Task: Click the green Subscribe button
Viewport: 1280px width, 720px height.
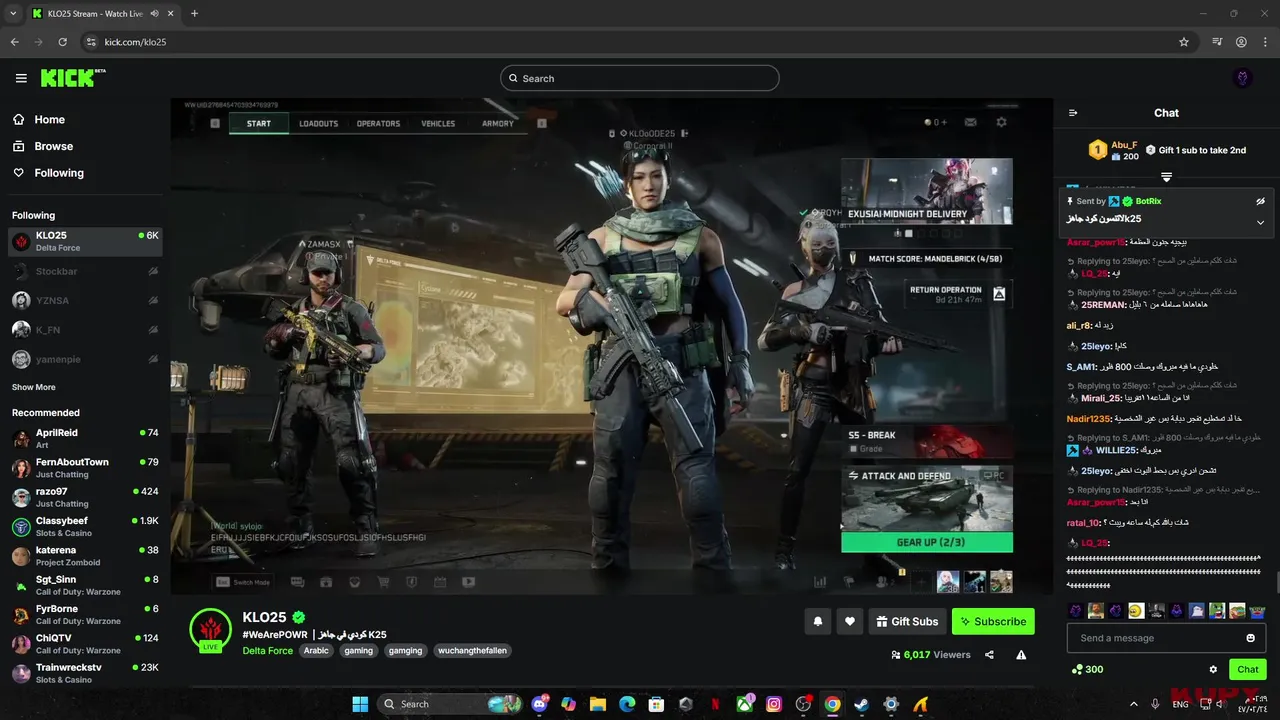Action: 993,621
